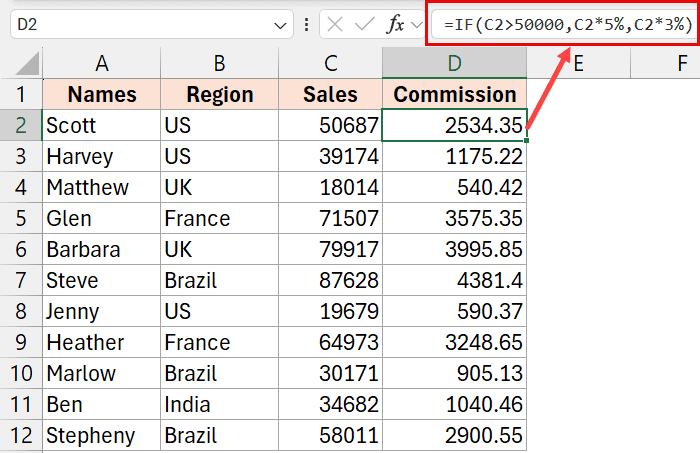Select row 12 header
The width and height of the screenshot is (700, 453).
click(x=21, y=435)
